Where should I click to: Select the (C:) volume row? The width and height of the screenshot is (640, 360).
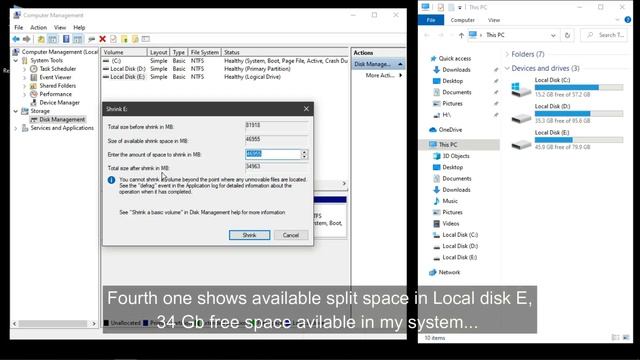[224, 61]
